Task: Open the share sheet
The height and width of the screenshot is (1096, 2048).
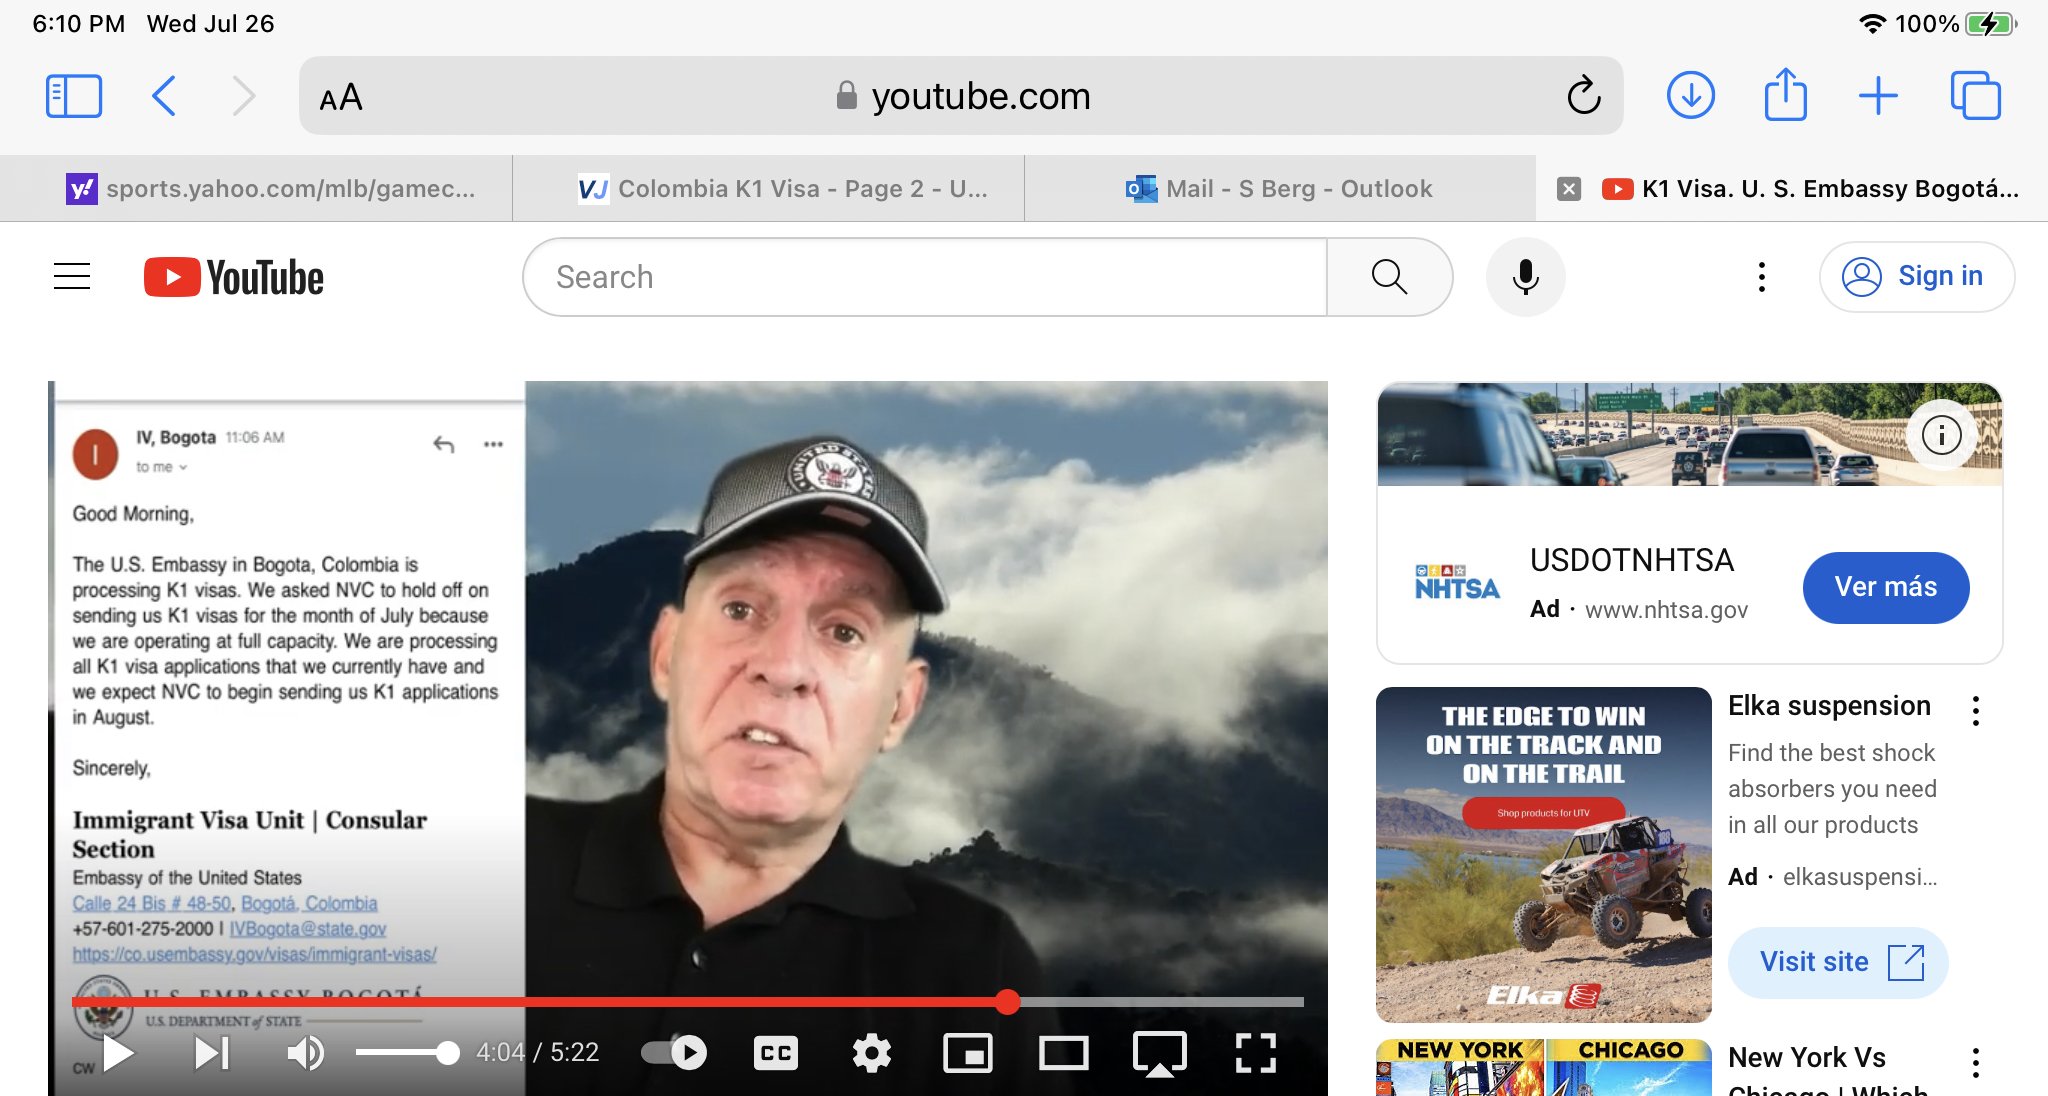Action: [x=1785, y=94]
